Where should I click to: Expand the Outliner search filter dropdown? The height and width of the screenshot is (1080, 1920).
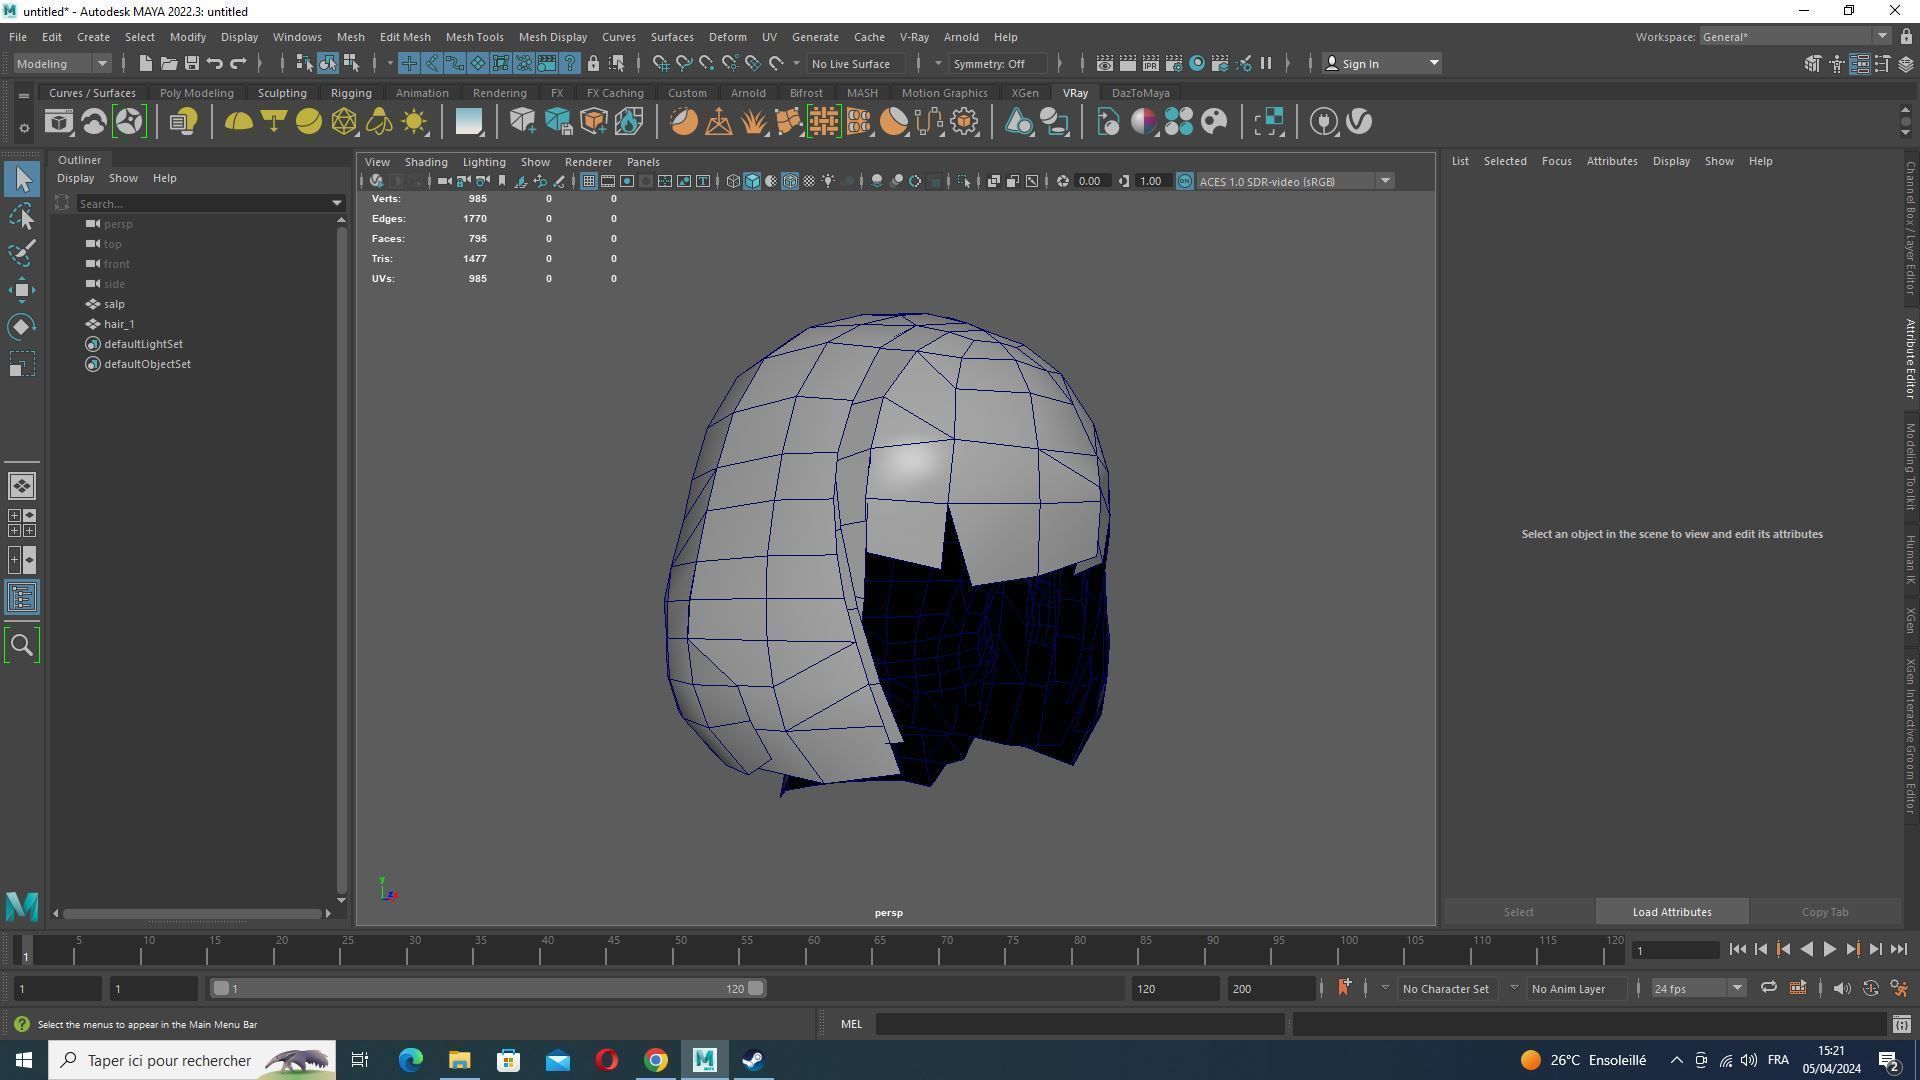(x=337, y=203)
